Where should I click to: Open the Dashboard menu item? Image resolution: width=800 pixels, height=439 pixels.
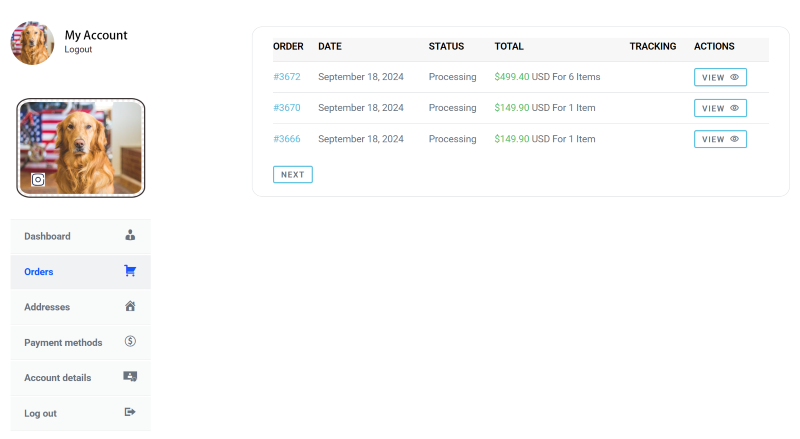click(81, 236)
